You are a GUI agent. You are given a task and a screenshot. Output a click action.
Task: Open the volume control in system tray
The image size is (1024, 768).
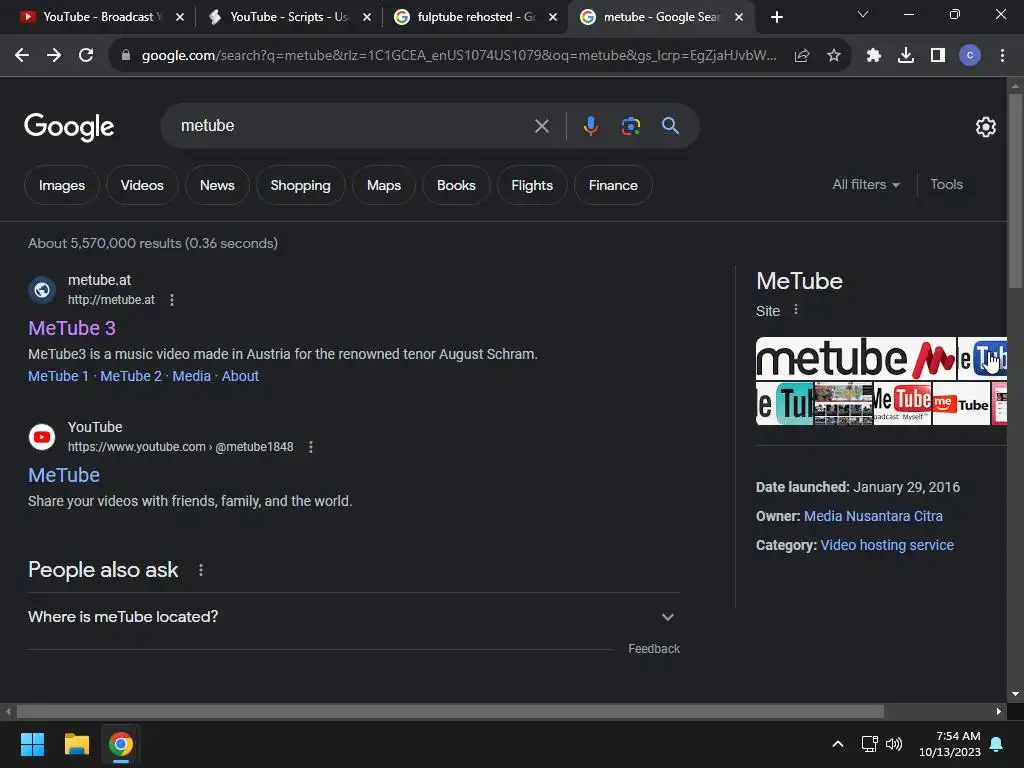[894, 744]
